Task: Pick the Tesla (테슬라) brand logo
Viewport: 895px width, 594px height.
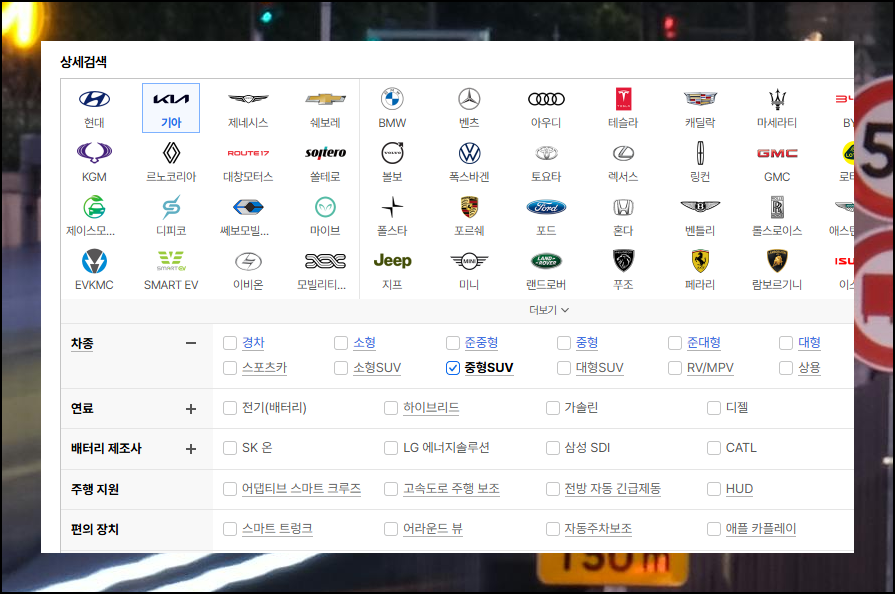Action: (623, 99)
